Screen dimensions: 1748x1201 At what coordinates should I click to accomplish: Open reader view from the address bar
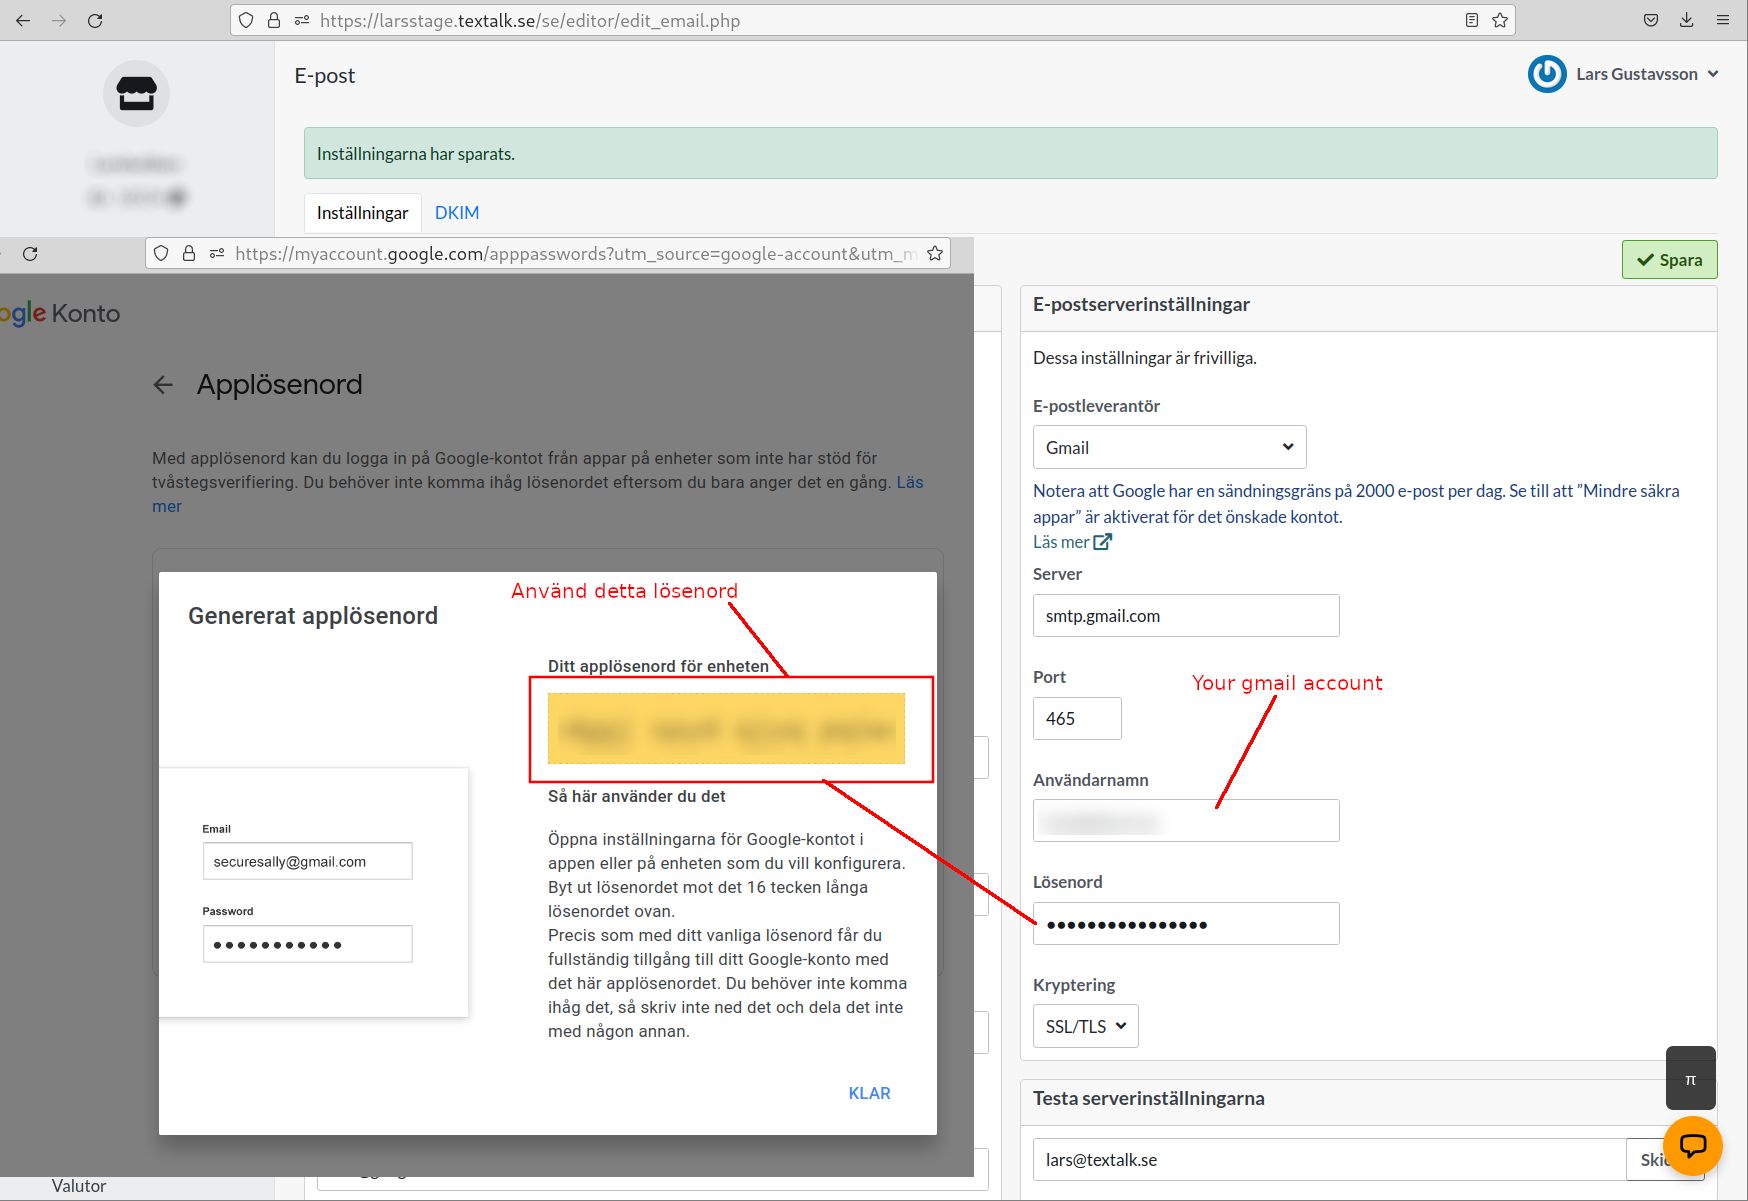tap(1471, 20)
